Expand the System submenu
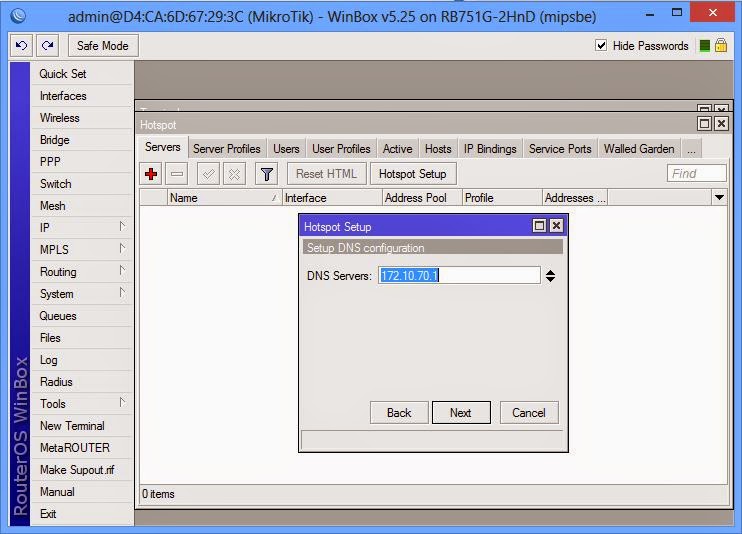The width and height of the screenshot is (742, 534). pos(122,293)
